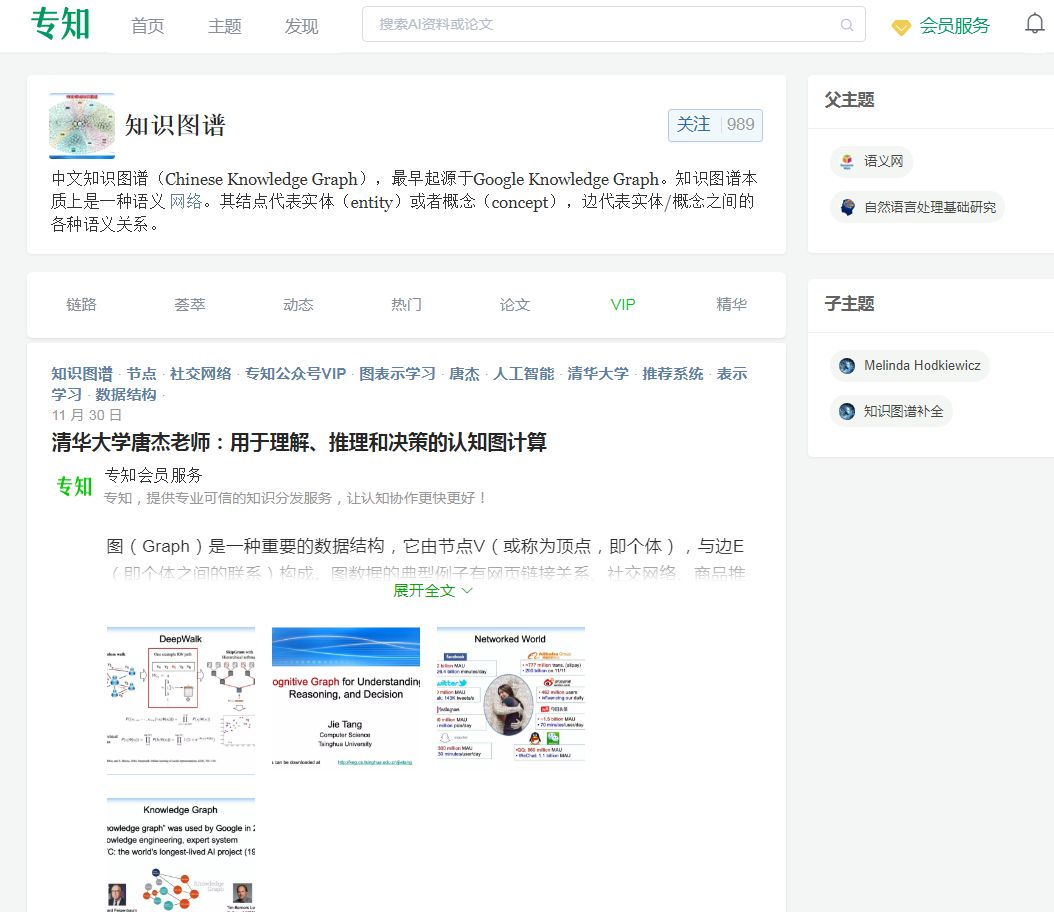Viewport: 1054px width, 912px height.
Task: Open the DeepWalk slide thumbnail
Action: 181,700
